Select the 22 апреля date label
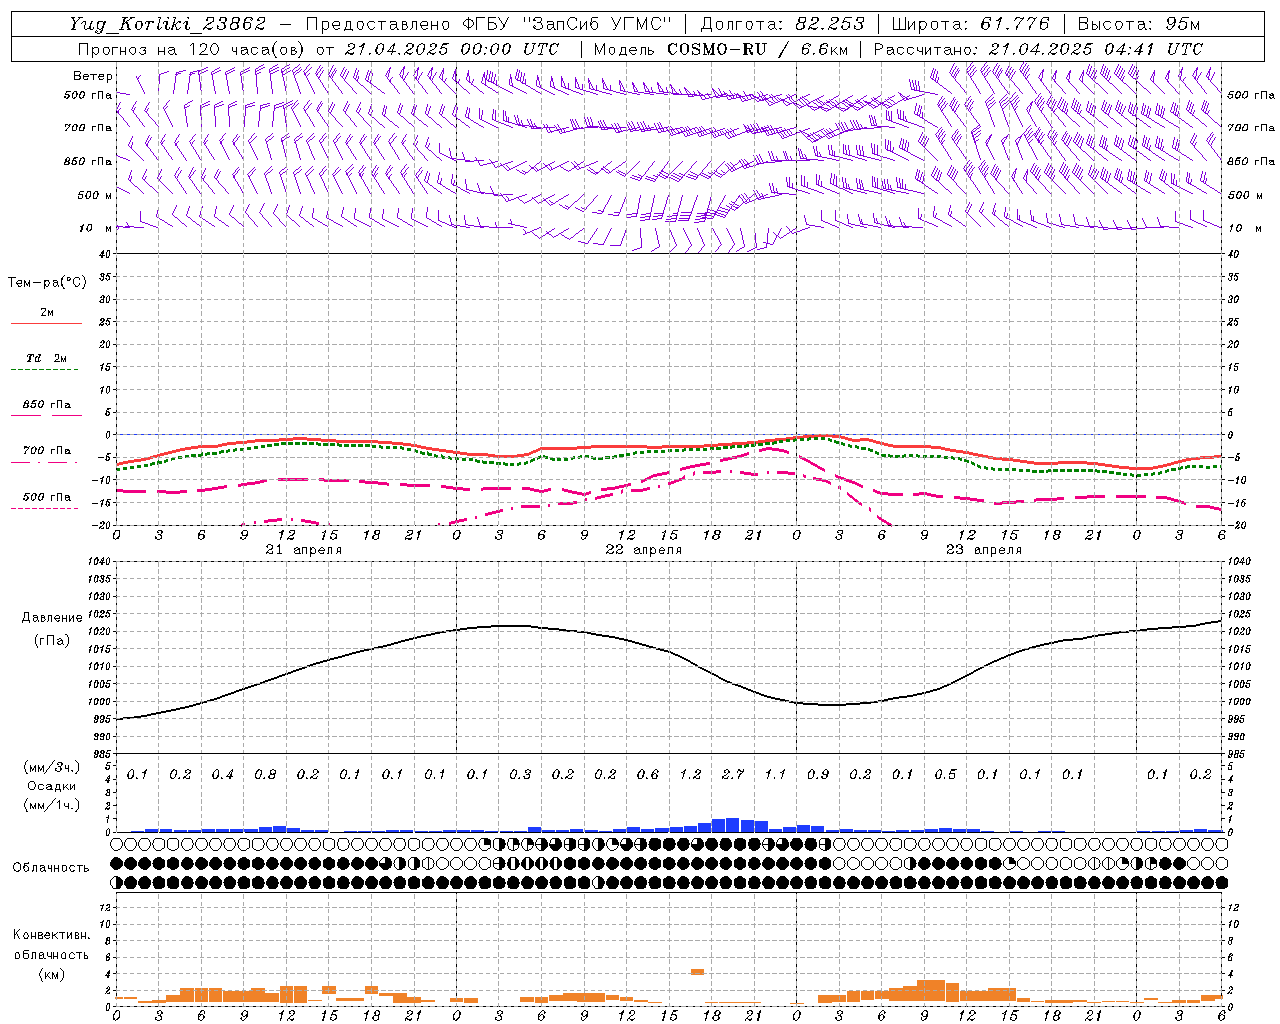This screenshot has width=1280, height=1024. [x=643, y=550]
